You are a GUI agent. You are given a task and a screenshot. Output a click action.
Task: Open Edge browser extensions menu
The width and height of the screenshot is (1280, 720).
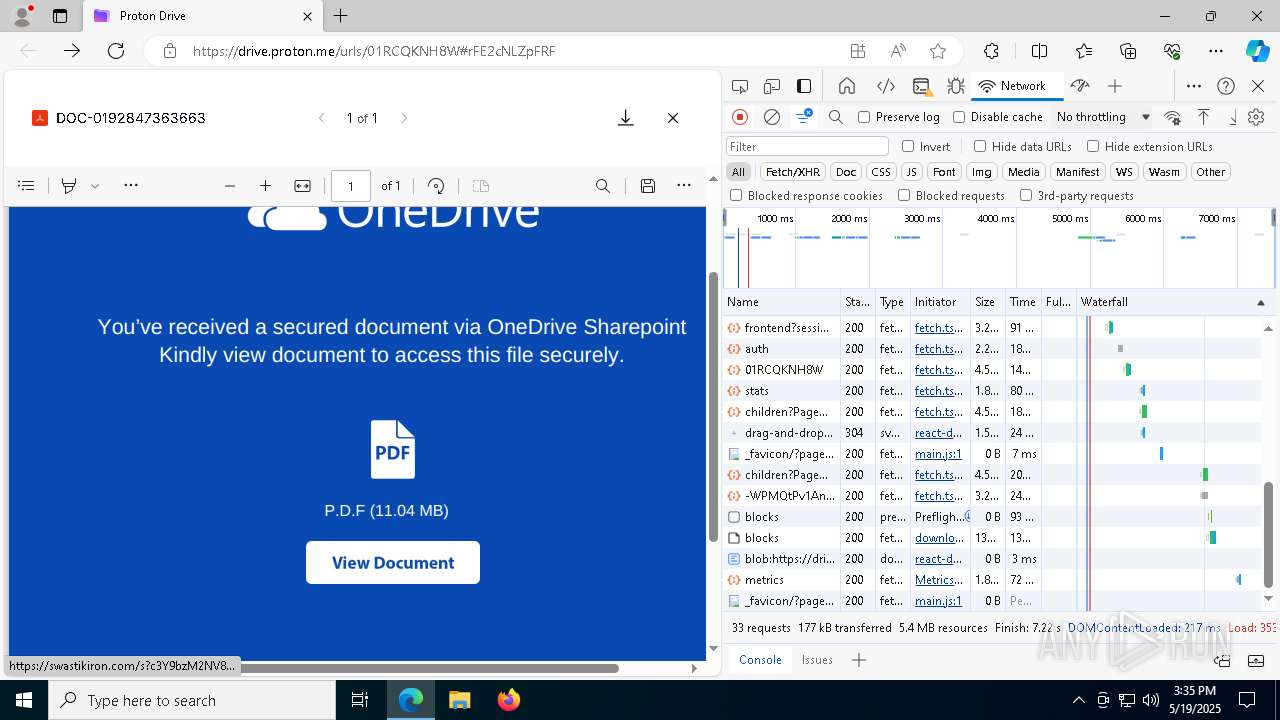[x=991, y=51]
